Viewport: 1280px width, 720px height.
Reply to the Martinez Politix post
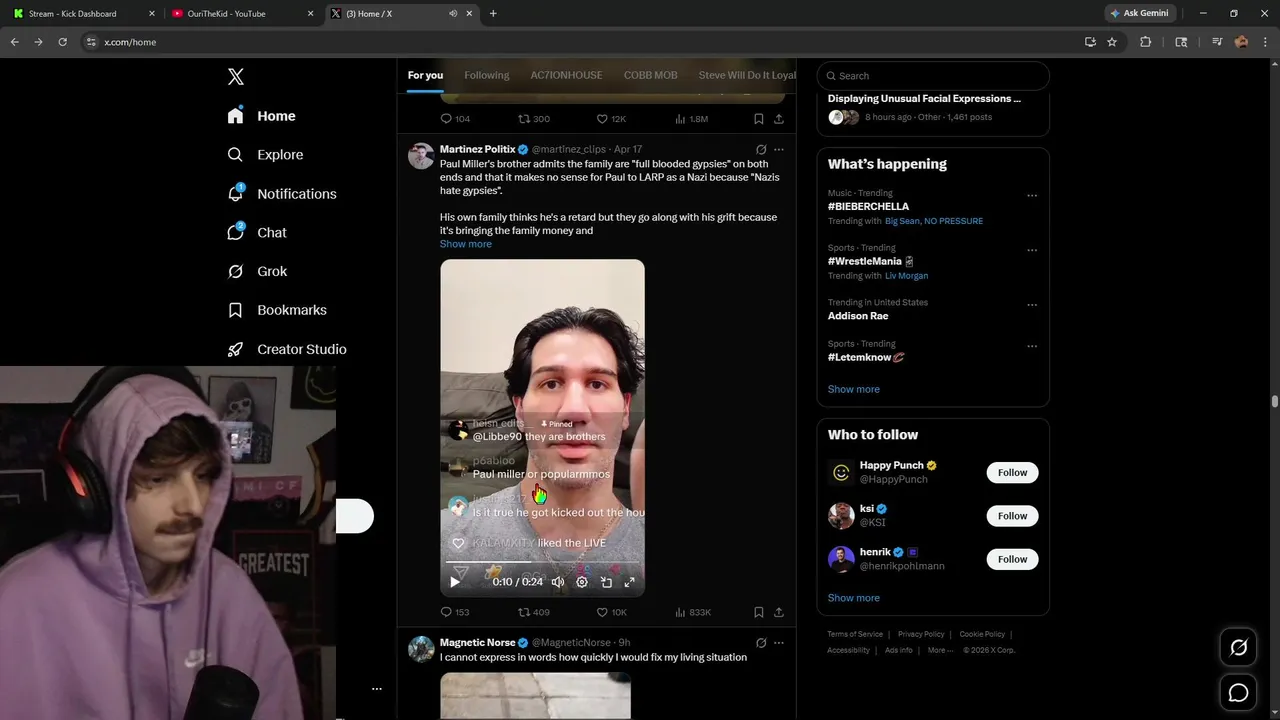click(x=455, y=612)
